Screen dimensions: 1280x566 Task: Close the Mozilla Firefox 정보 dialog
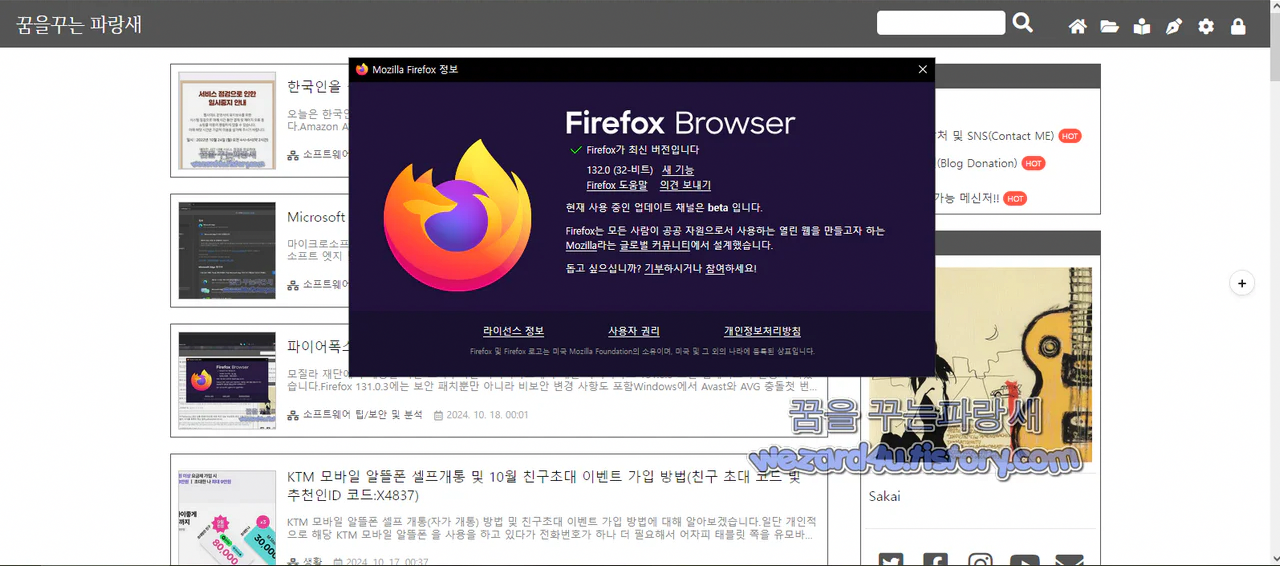point(922,69)
